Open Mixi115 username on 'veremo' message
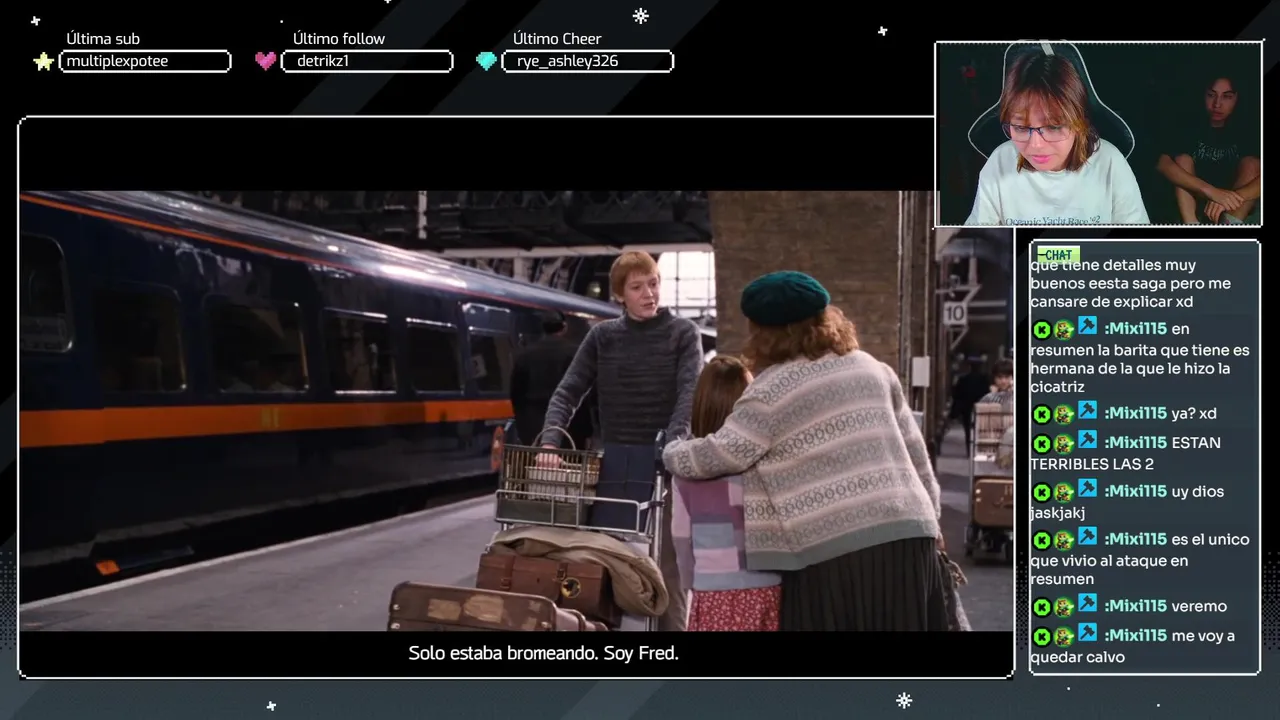 pyautogui.click(x=1135, y=606)
